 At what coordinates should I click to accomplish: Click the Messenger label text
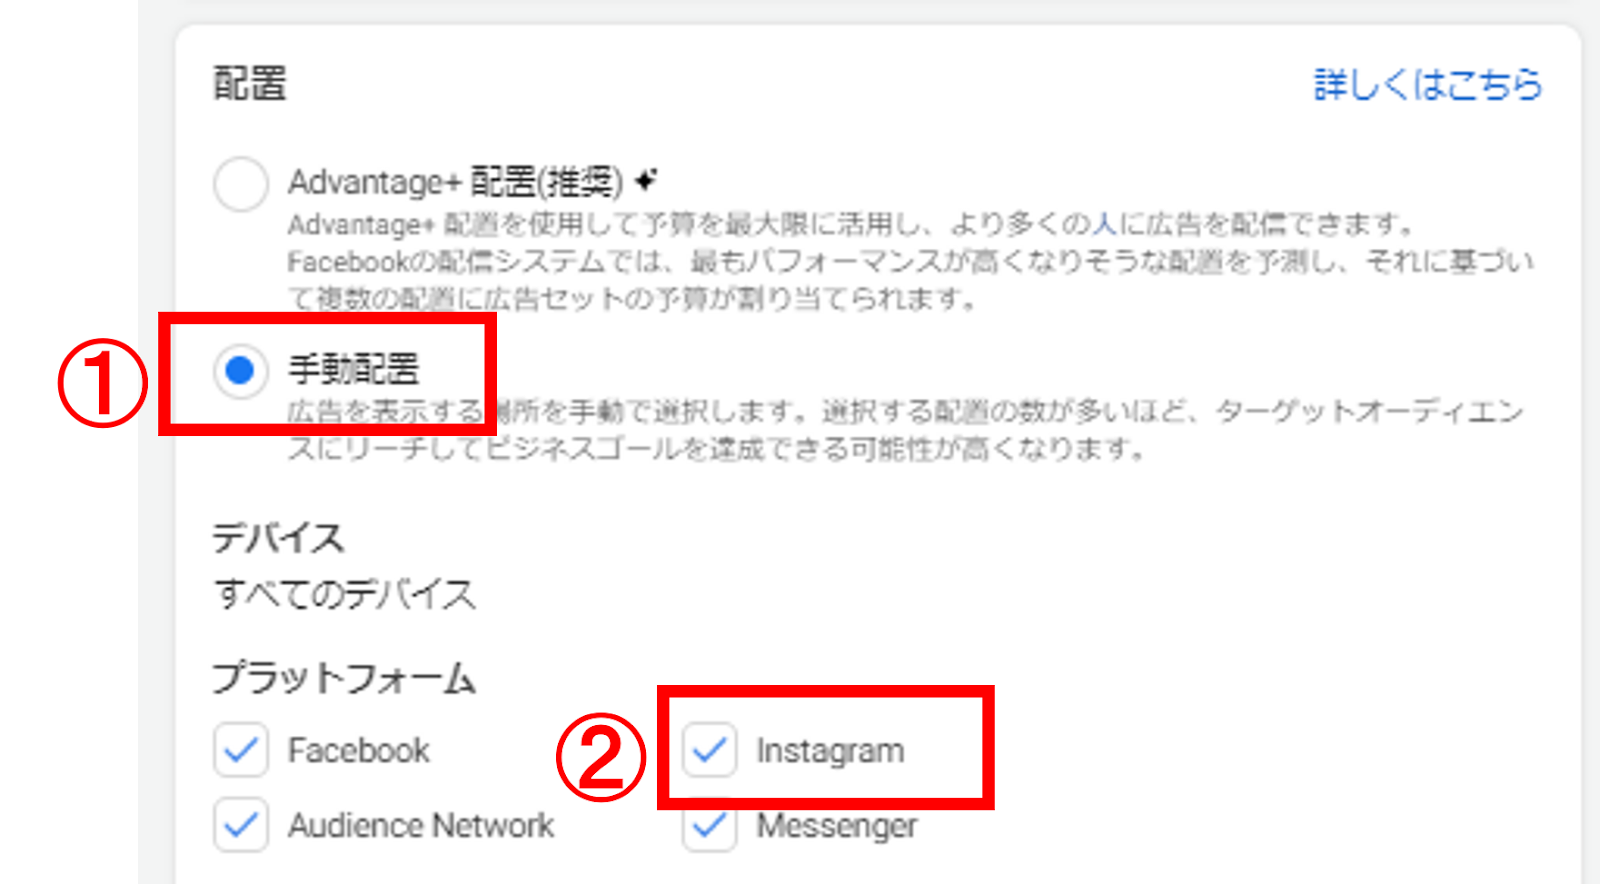click(x=837, y=826)
